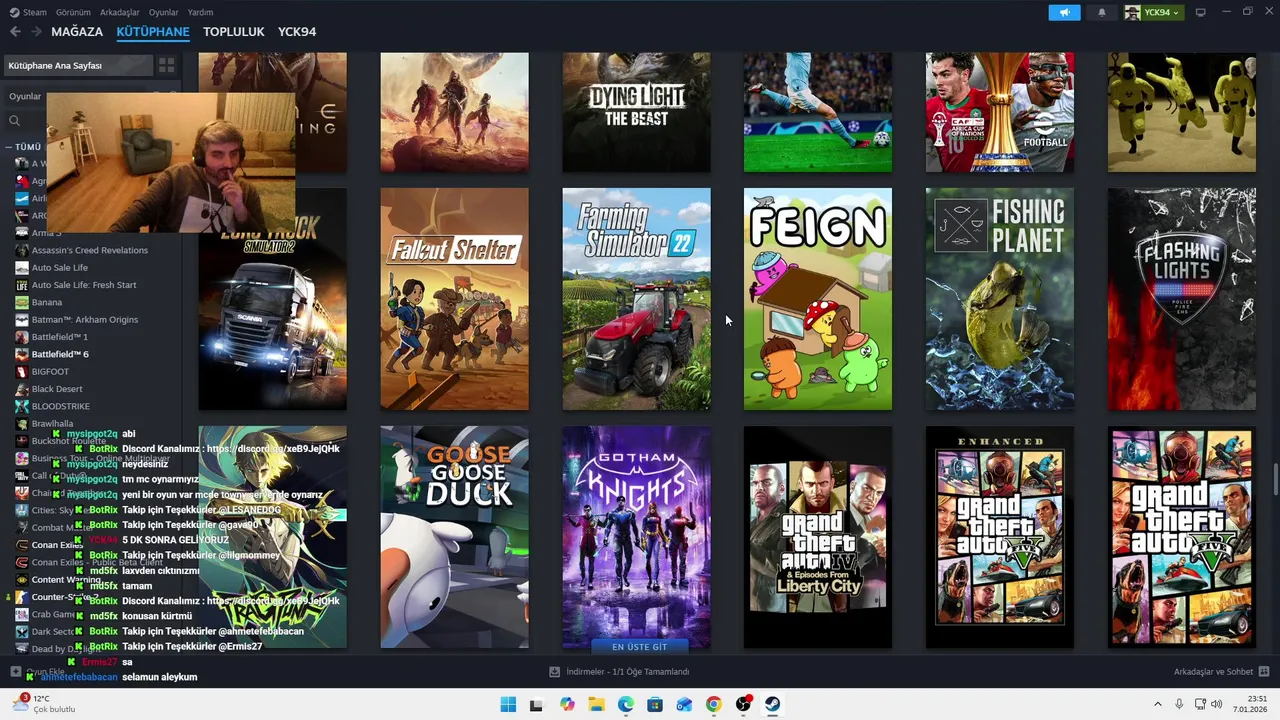The width and height of the screenshot is (1280, 720).
Task: Open Dying Light The Beast cover
Action: (x=636, y=112)
